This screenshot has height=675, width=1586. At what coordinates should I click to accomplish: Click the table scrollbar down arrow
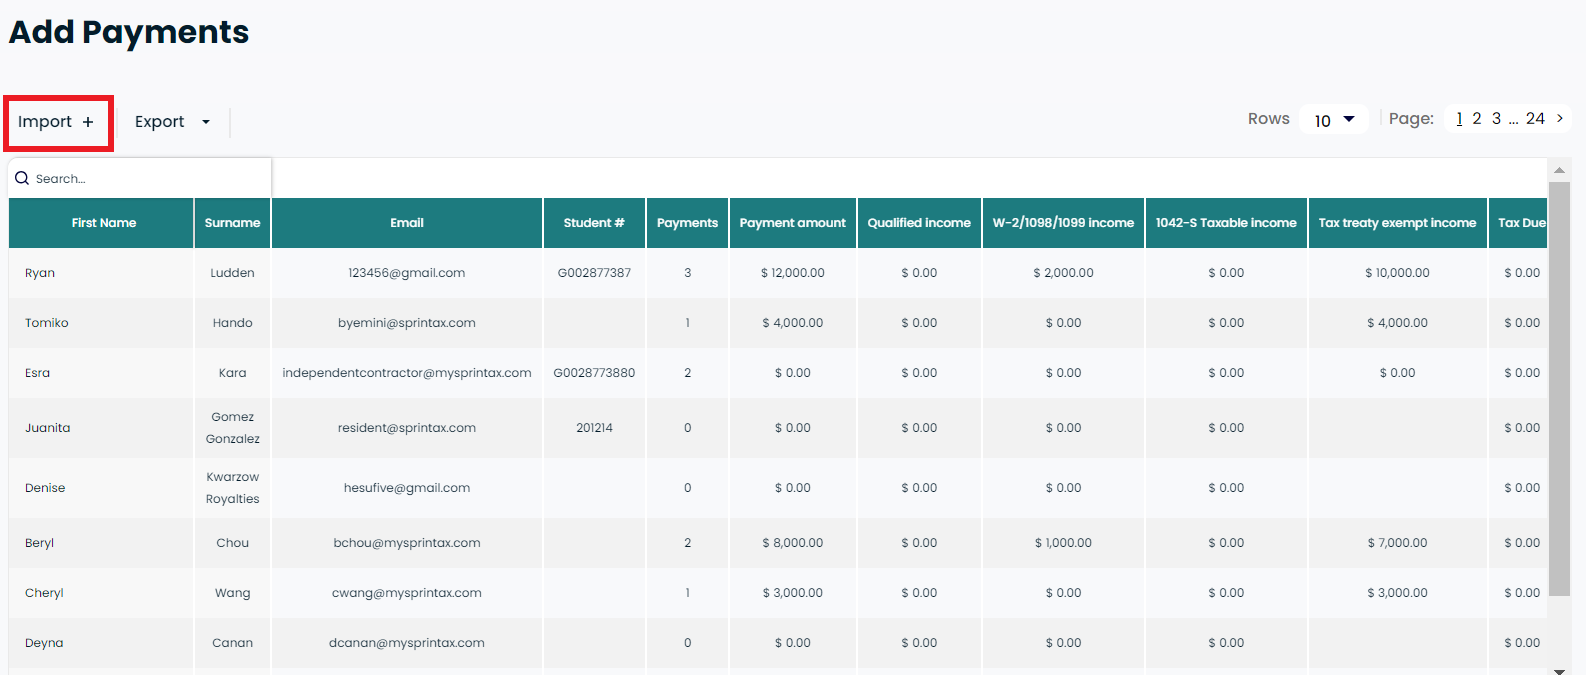[1559, 670]
